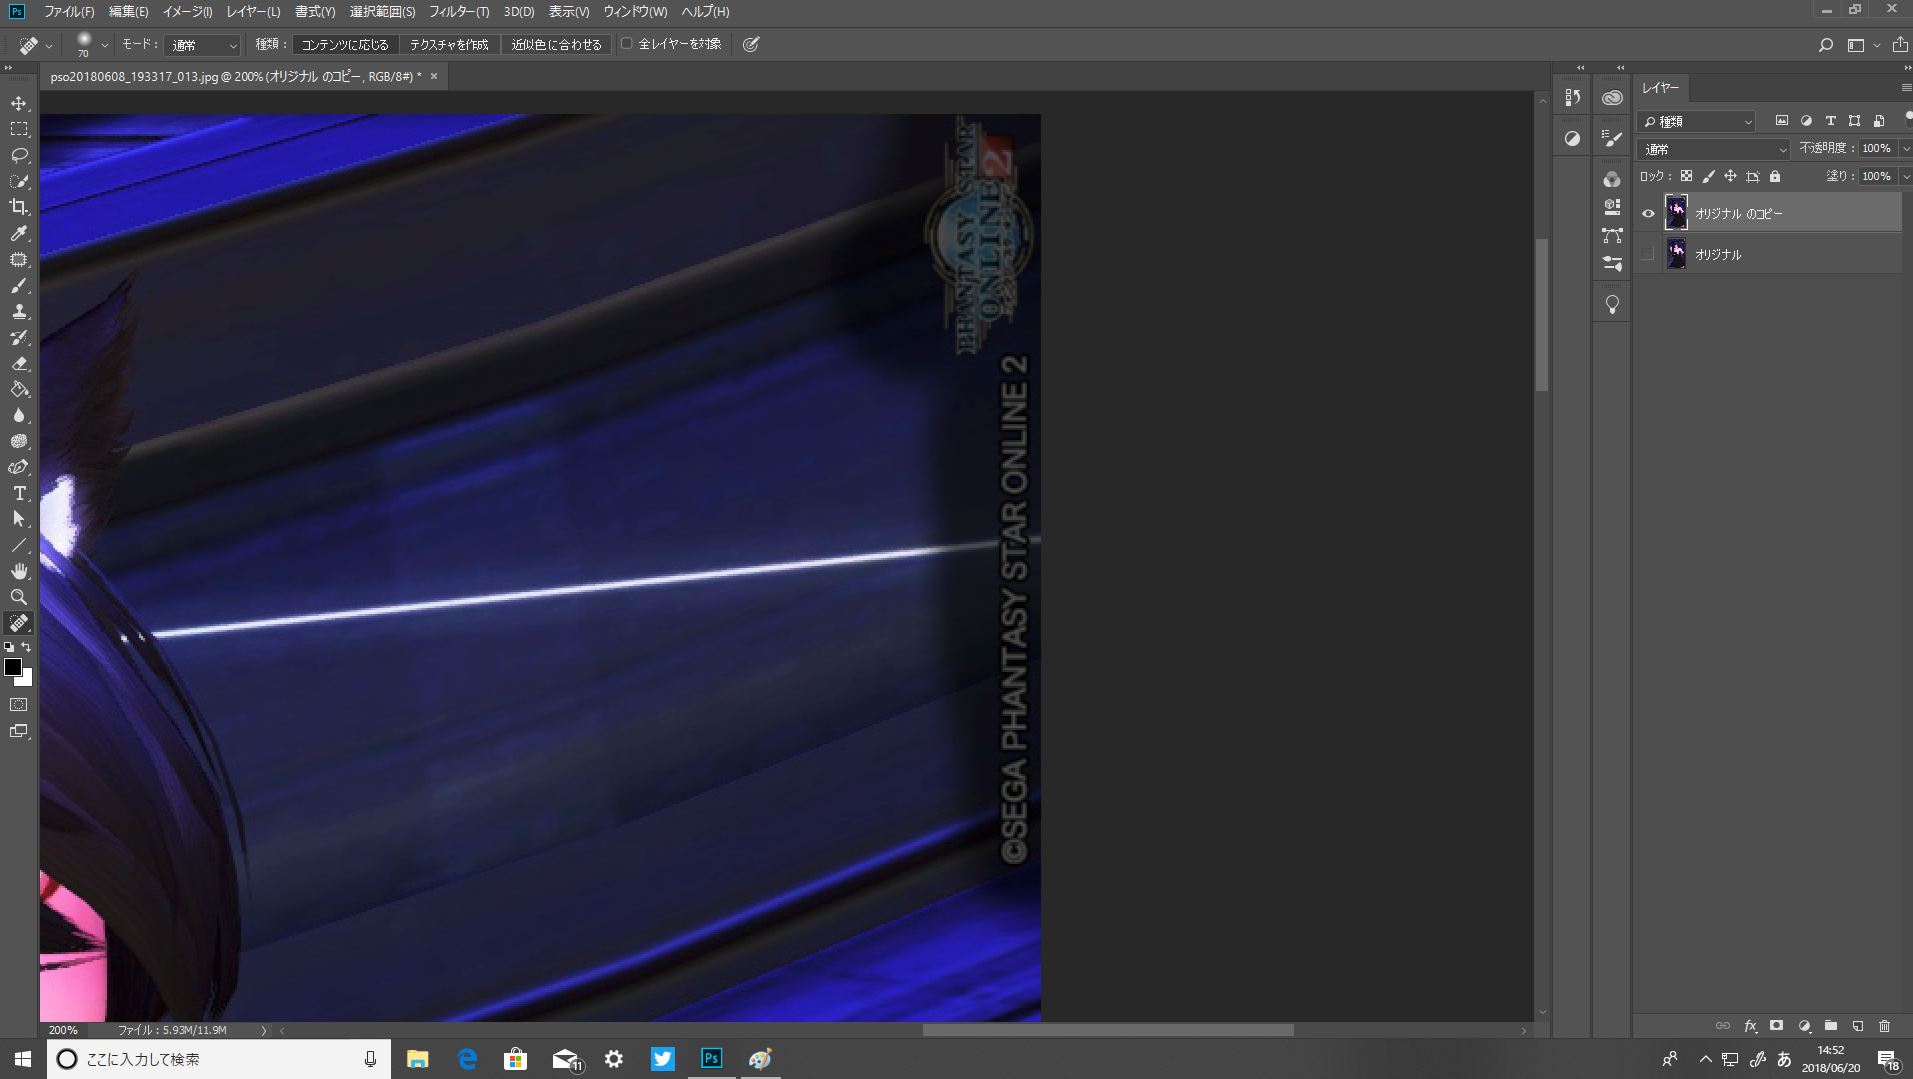The width and height of the screenshot is (1913, 1079).
Task: Select the Spot Healing Brush tool
Action: coord(19,624)
